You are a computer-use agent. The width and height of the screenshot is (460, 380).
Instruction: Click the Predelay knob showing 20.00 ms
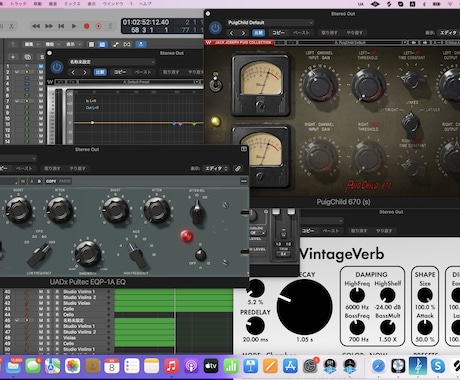pos(255,326)
